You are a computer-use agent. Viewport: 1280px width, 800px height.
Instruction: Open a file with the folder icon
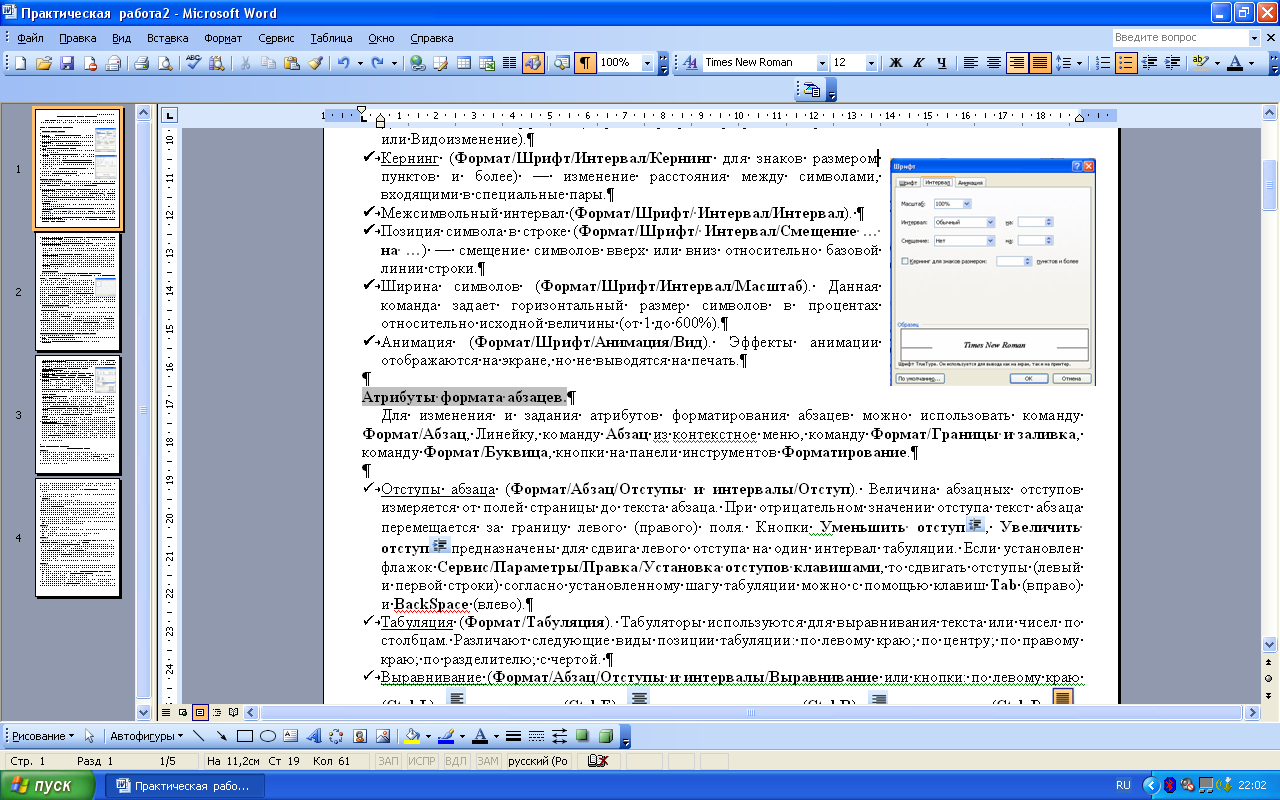44,62
